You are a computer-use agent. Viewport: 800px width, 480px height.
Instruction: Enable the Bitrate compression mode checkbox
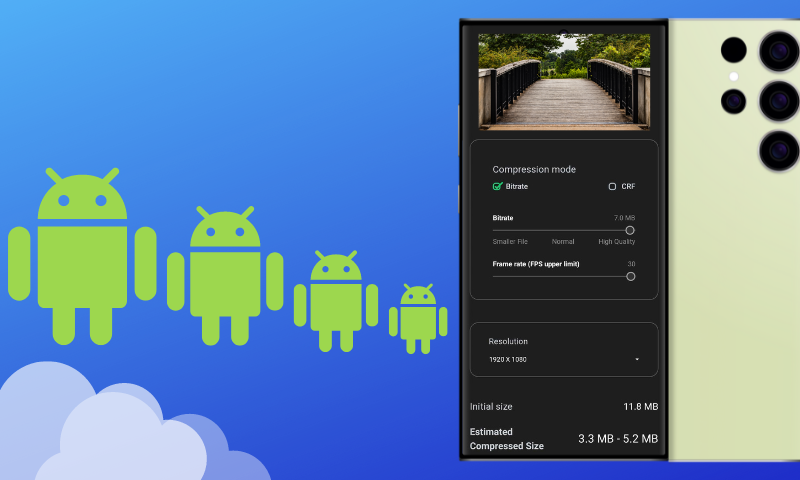497,186
